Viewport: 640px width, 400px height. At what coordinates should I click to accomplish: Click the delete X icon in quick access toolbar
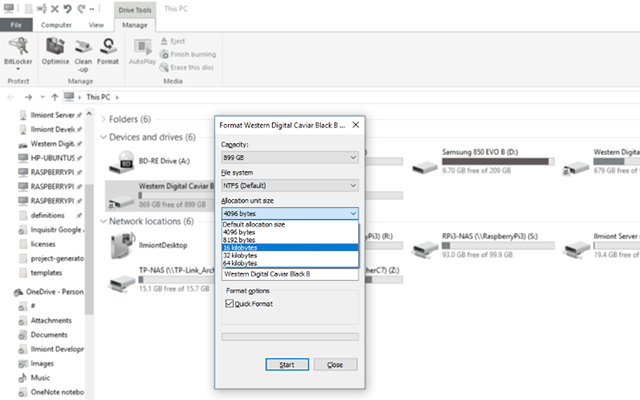click(x=55, y=9)
